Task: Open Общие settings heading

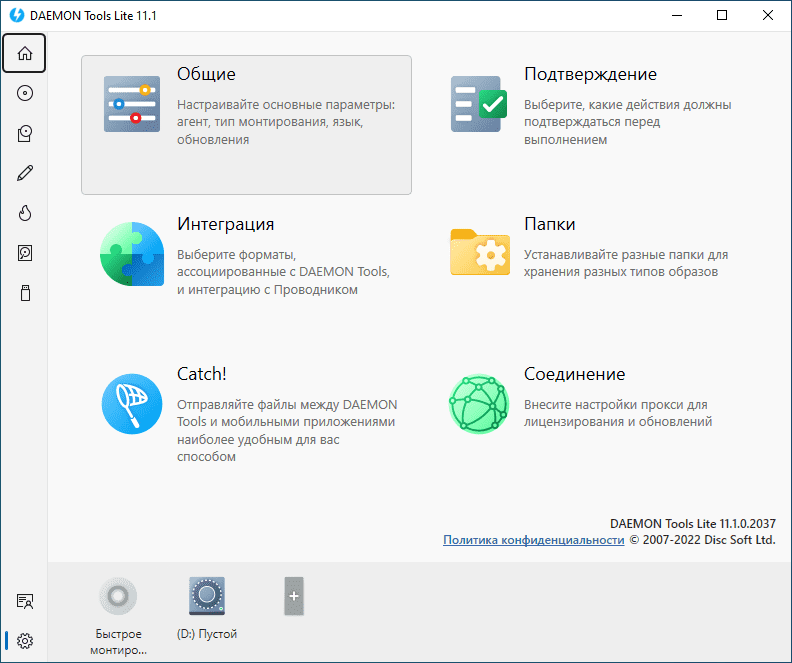Action: [206, 74]
